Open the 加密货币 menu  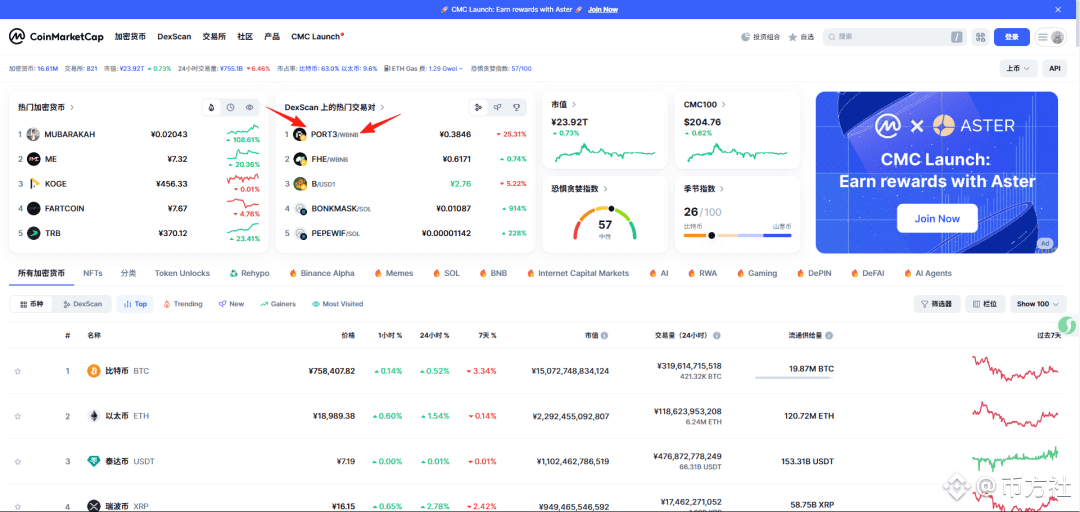pyautogui.click(x=130, y=37)
